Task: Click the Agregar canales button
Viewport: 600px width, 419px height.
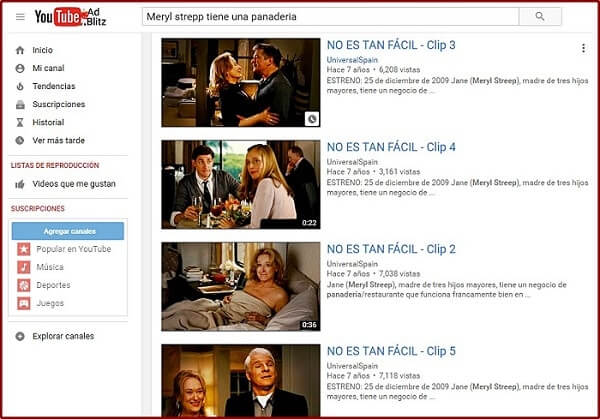Action: 68,231
